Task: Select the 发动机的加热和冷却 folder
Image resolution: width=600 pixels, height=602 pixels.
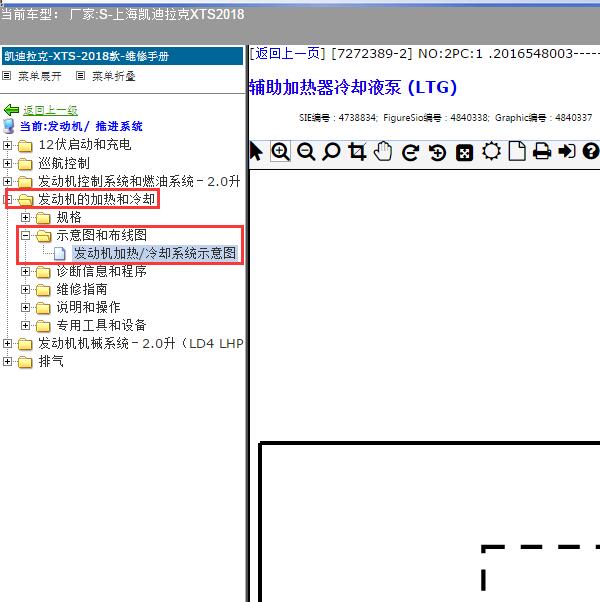Action: click(96, 199)
